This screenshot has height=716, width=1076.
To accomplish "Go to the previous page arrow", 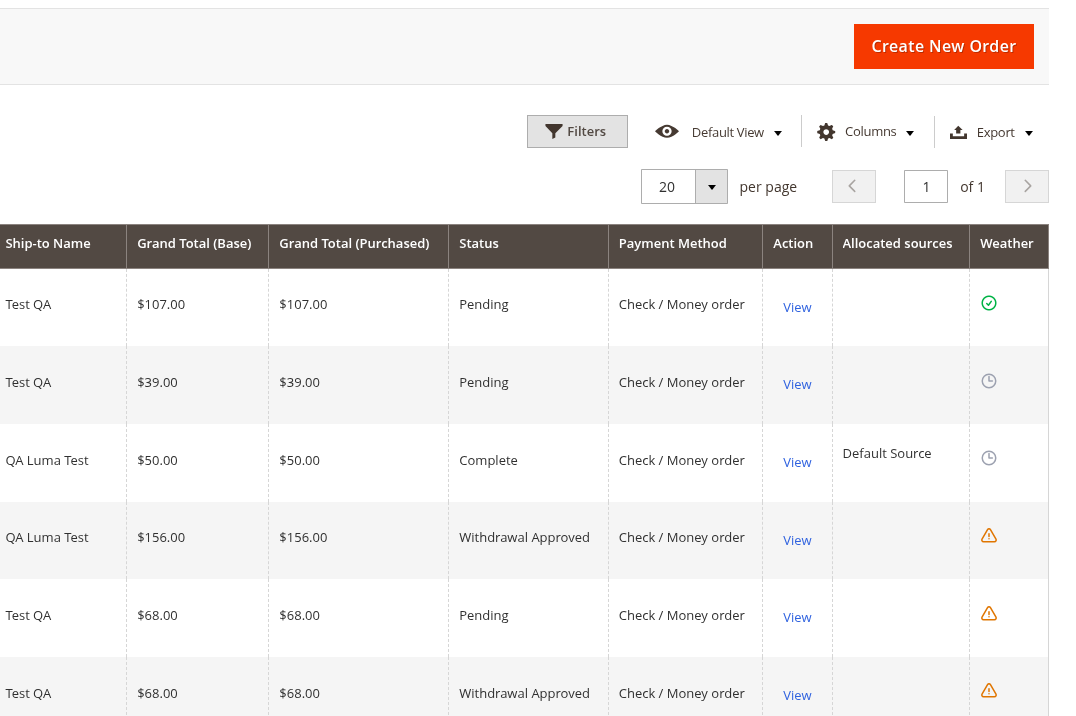I will pyautogui.click(x=854, y=186).
